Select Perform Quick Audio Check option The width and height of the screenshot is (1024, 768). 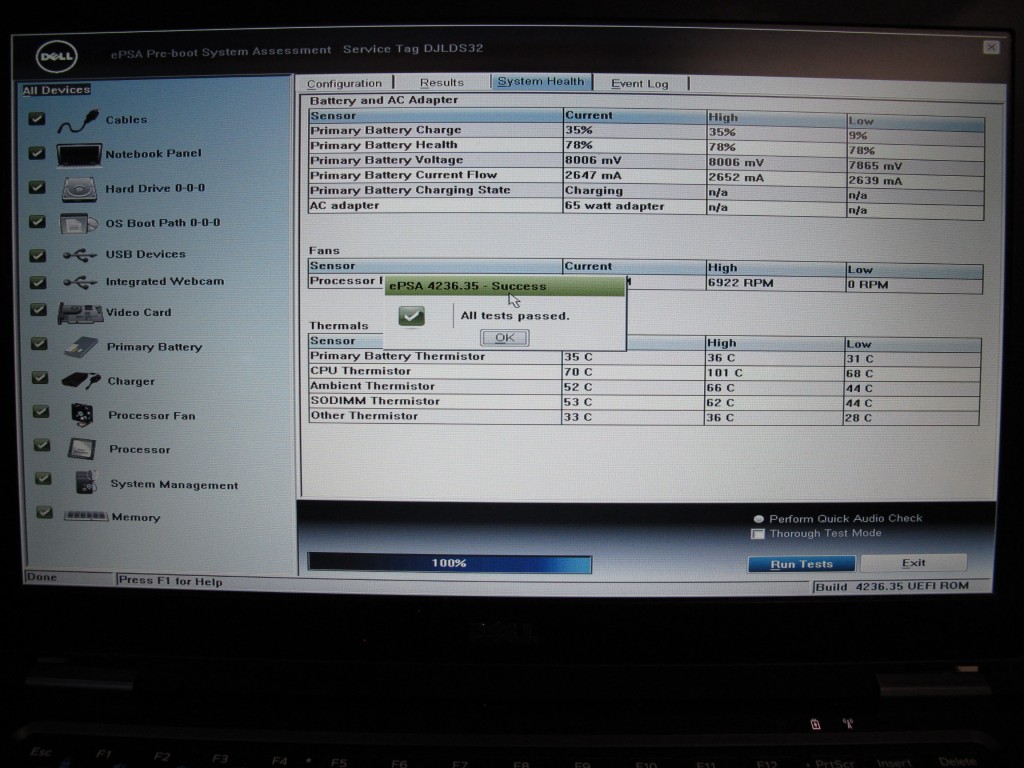click(758, 519)
